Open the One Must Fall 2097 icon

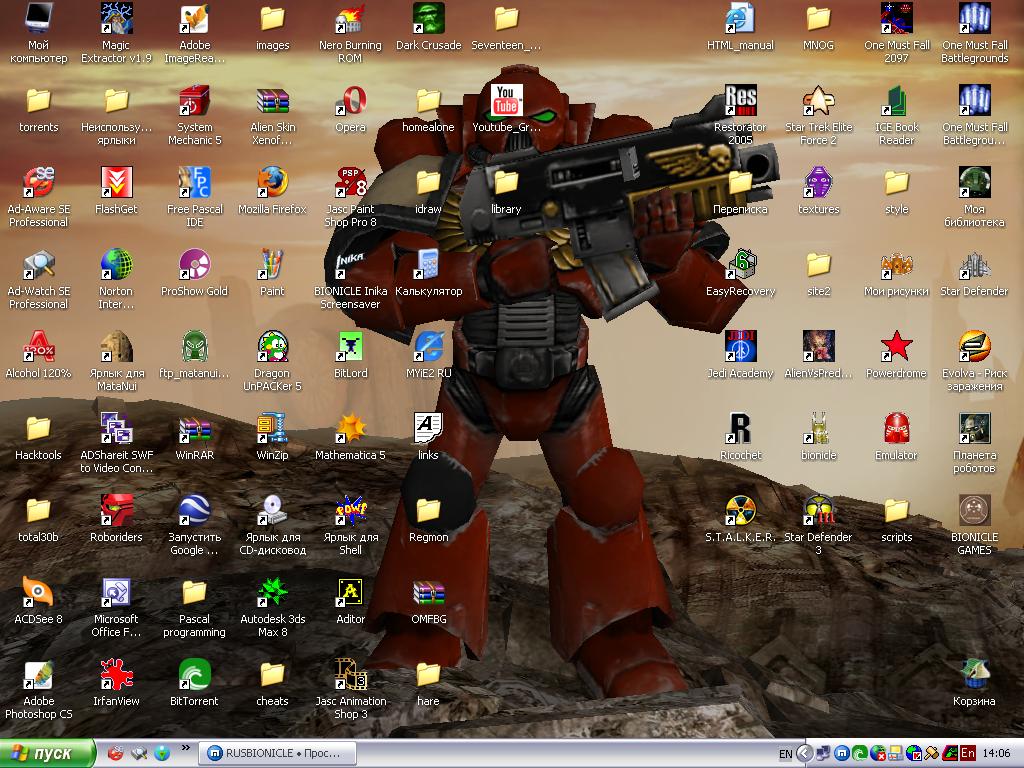tap(897, 18)
